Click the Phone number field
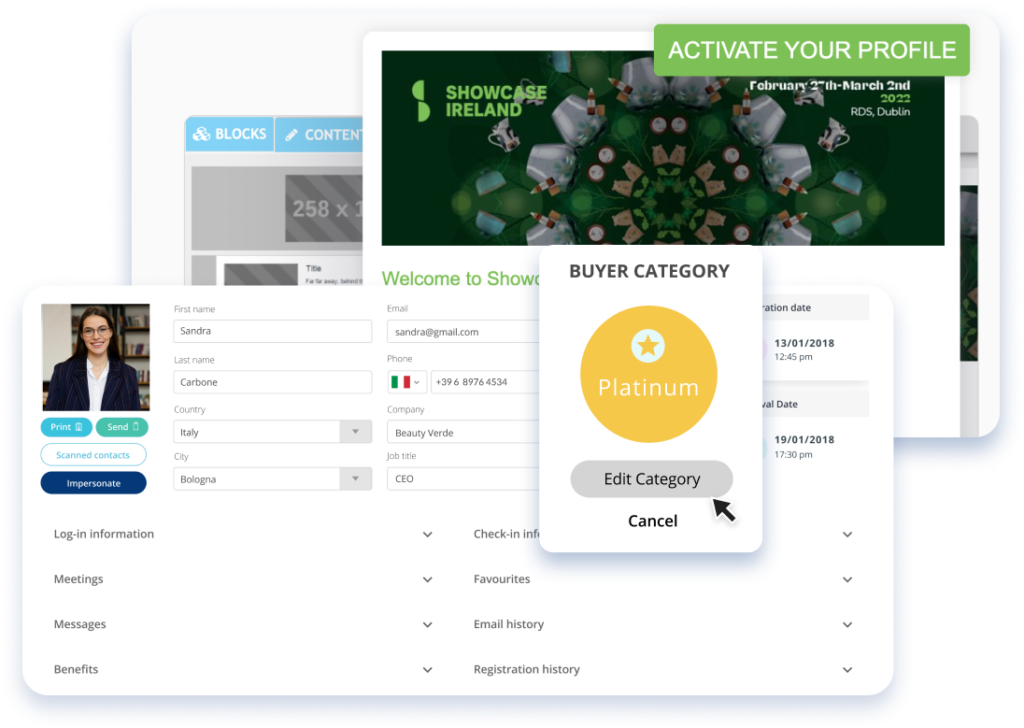 pos(485,382)
